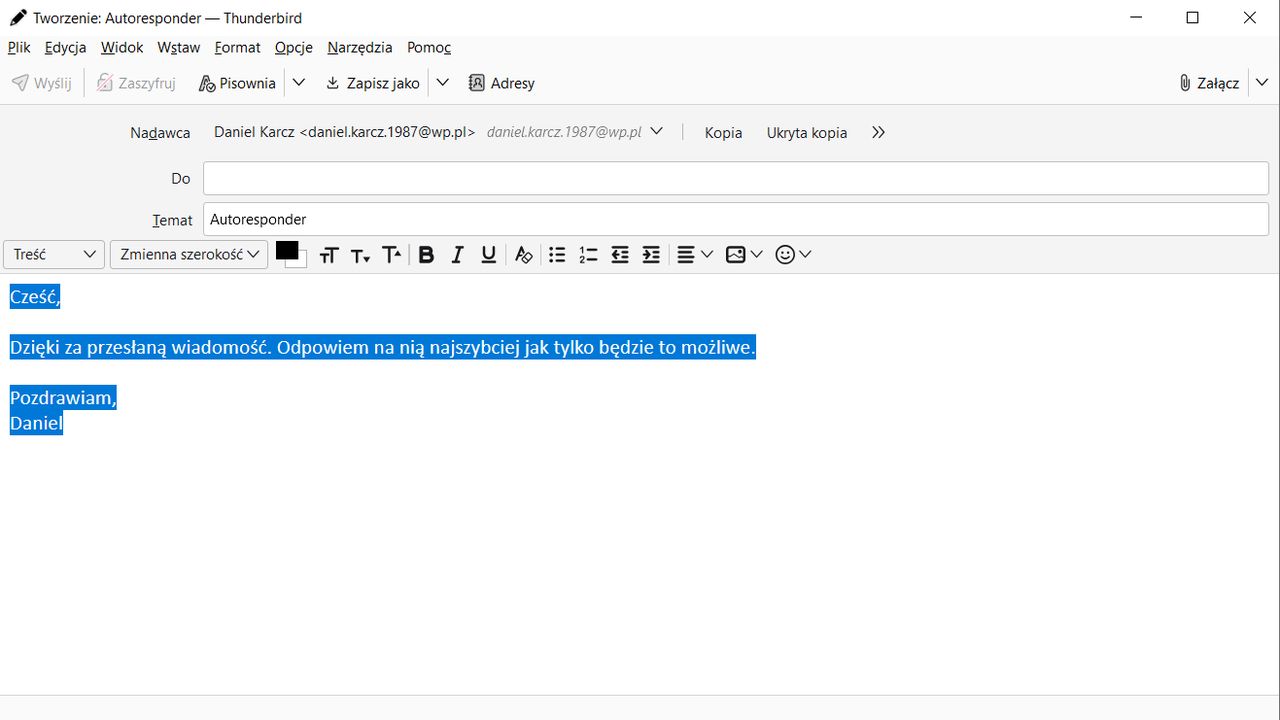This screenshot has width=1280, height=720.
Task: Click the Pisownia spelling button
Action: tap(237, 83)
